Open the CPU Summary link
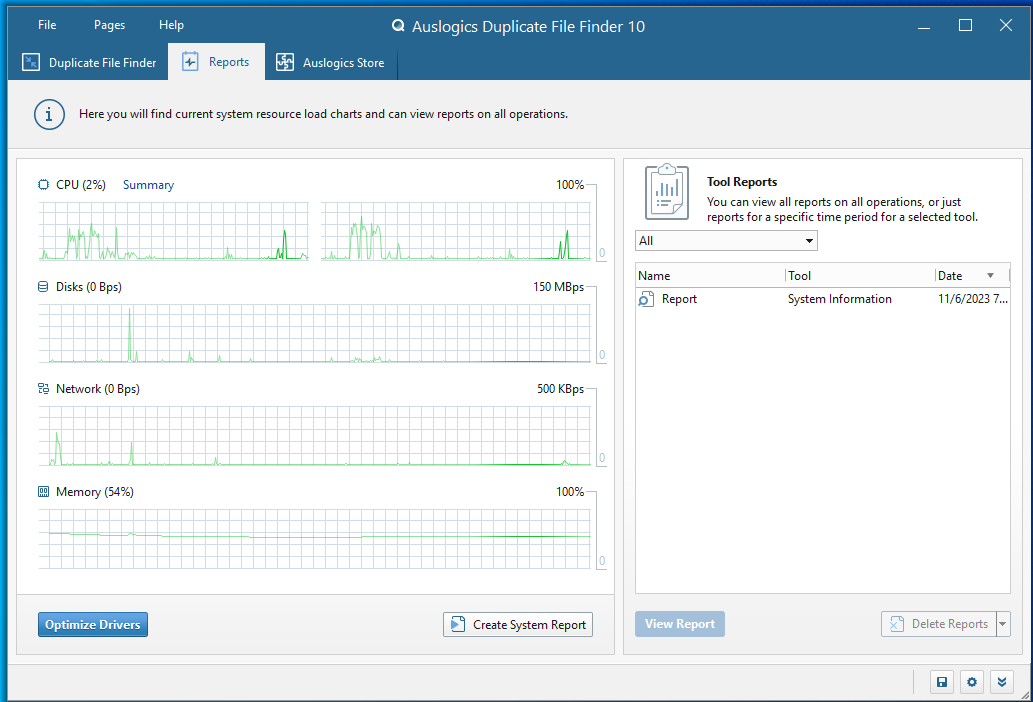 point(148,185)
